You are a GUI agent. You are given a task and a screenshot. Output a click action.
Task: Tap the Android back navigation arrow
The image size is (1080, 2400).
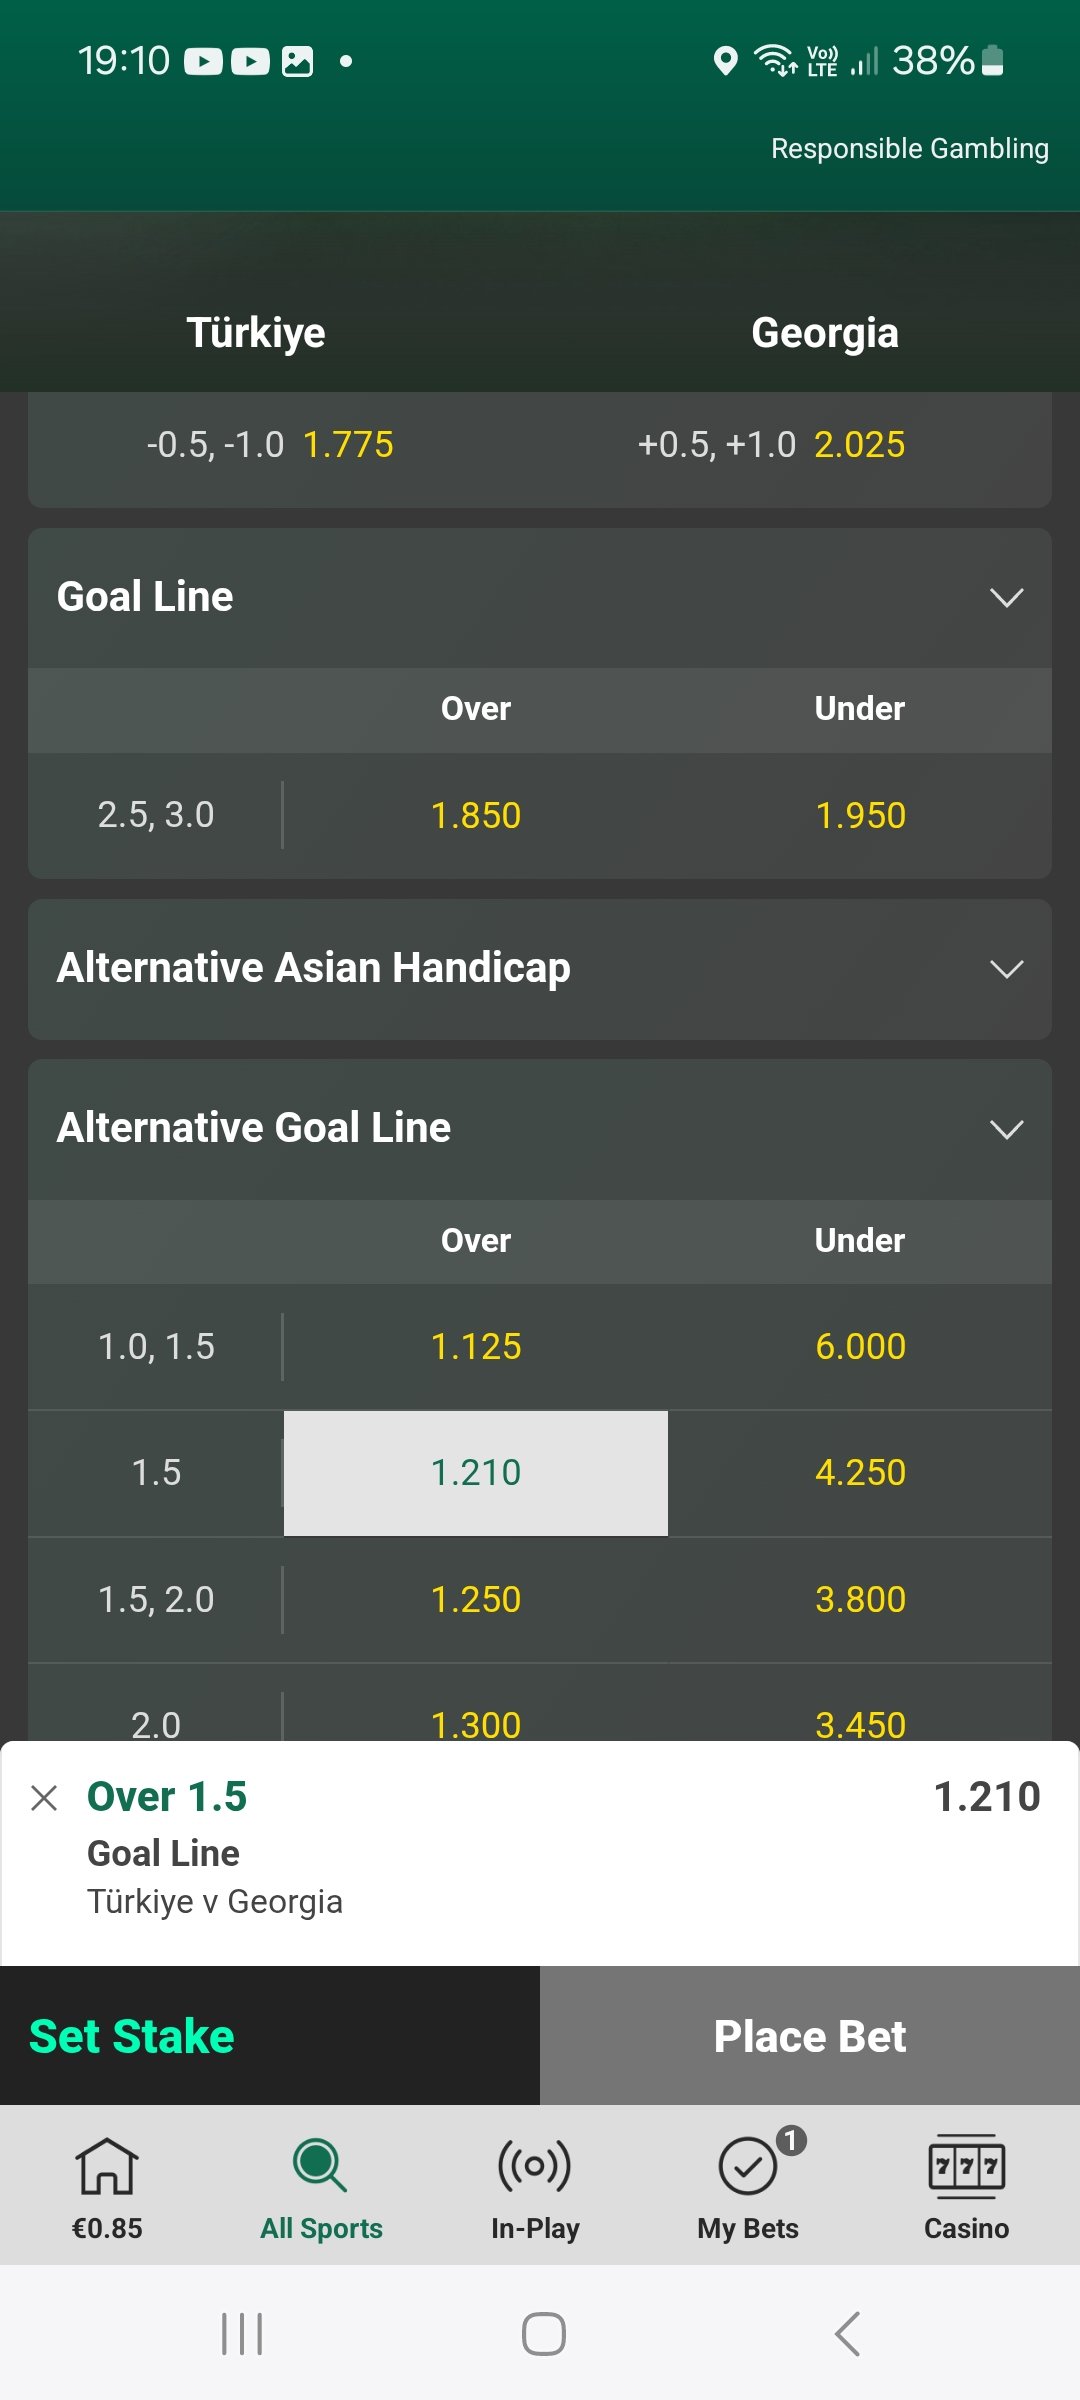pyautogui.click(x=847, y=2334)
